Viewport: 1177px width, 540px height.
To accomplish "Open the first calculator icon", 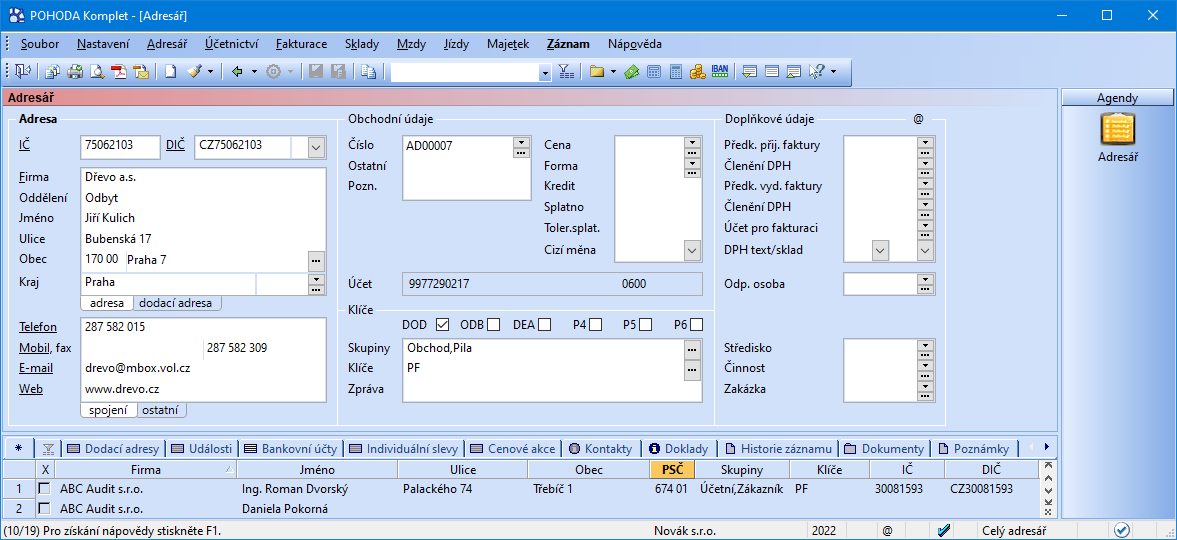I will 654,71.
